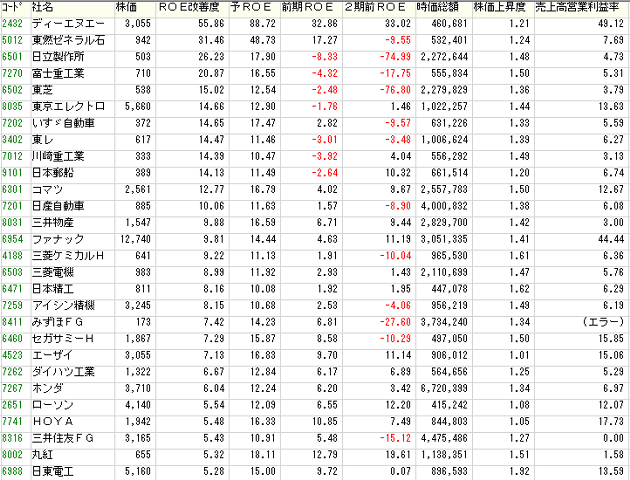
Task: Select company name 川崎重工業
Action: 58,156
